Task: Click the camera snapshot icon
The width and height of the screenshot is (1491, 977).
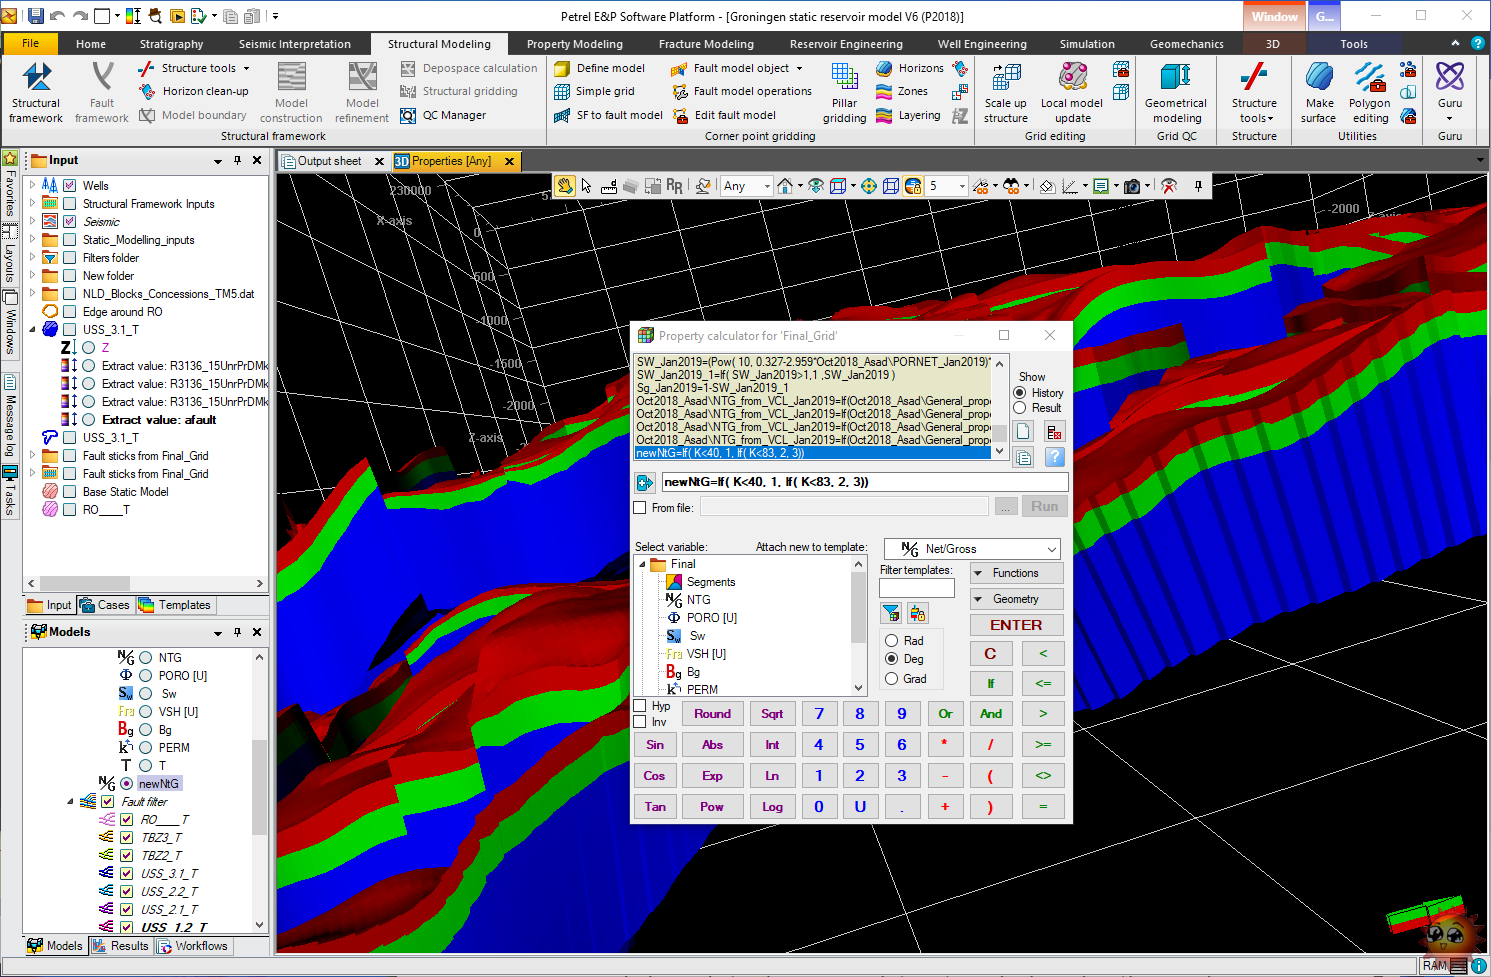Action: (x=1132, y=186)
